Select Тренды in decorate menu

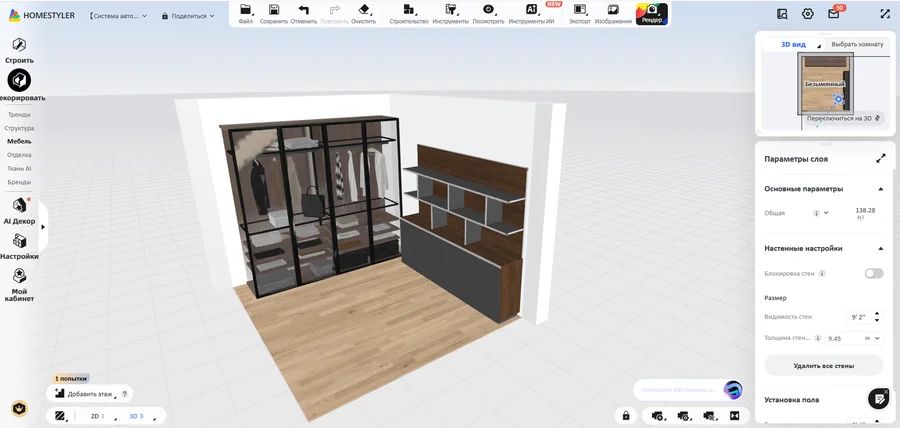[x=20, y=115]
